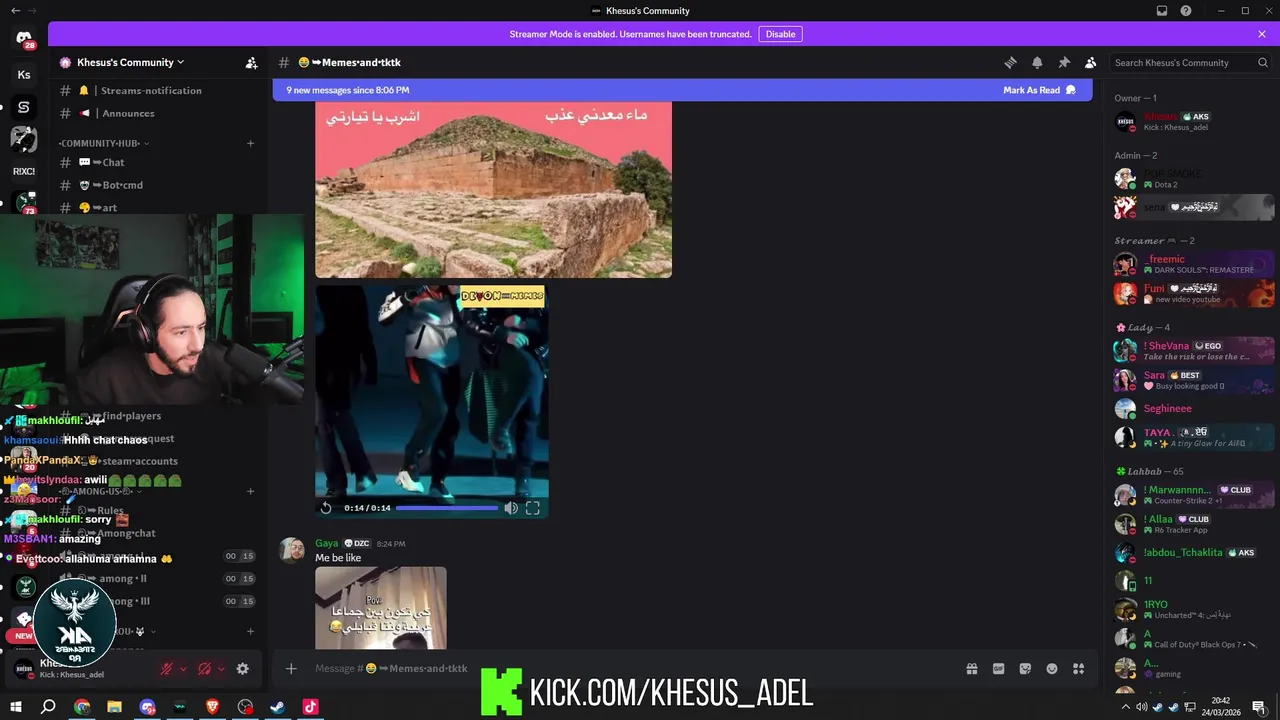Viewport: 1280px width, 720px height.
Task: Open the sticker picker
Action: [1025, 668]
